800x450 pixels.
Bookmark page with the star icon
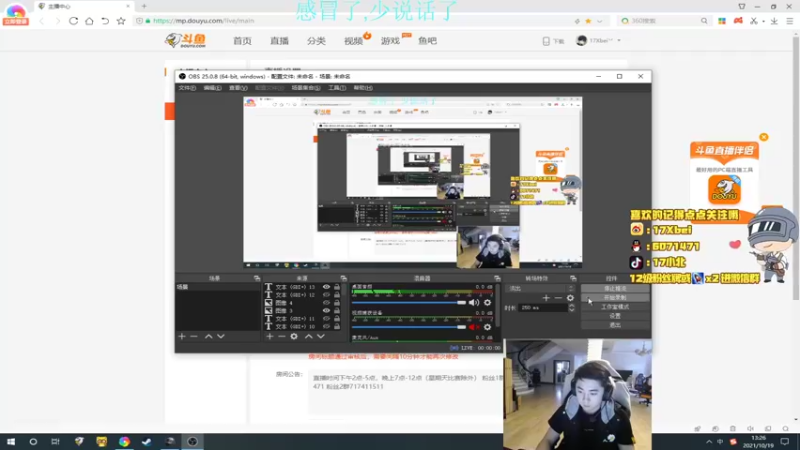coord(121,21)
